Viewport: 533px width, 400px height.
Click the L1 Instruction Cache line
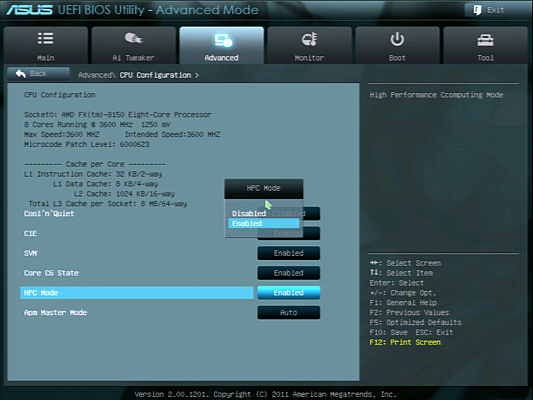click(x=93, y=174)
